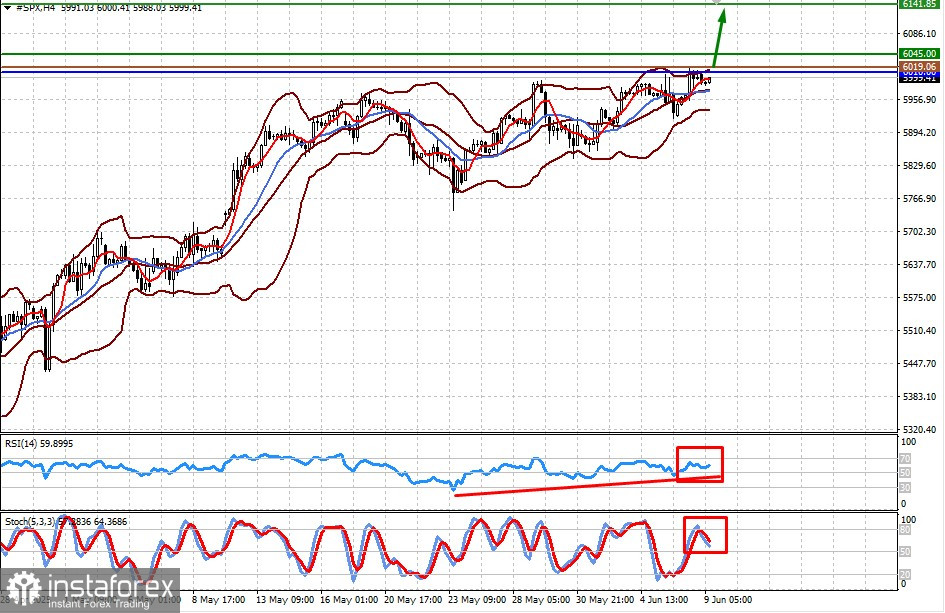Click the 8 May 17:00 time label
This screenshot has width=945, height=613.
click(219, 600)
